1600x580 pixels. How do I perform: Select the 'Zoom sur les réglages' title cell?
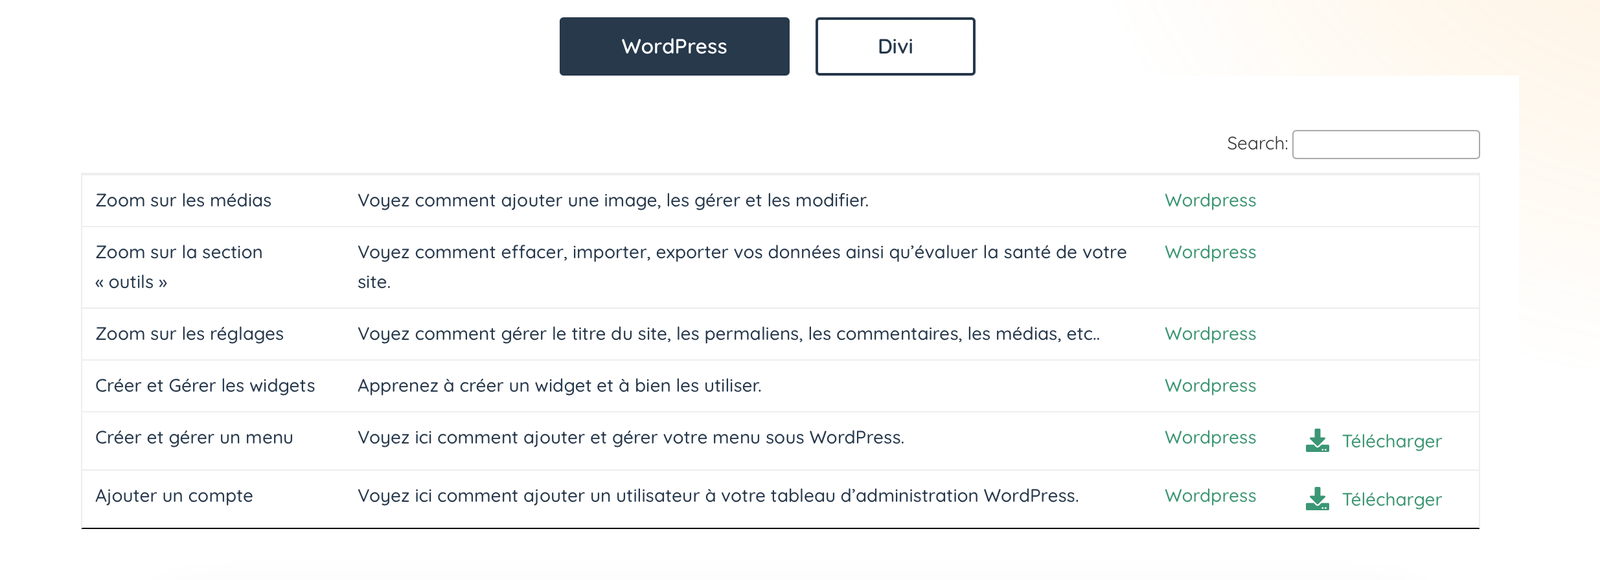click(189, 334)
